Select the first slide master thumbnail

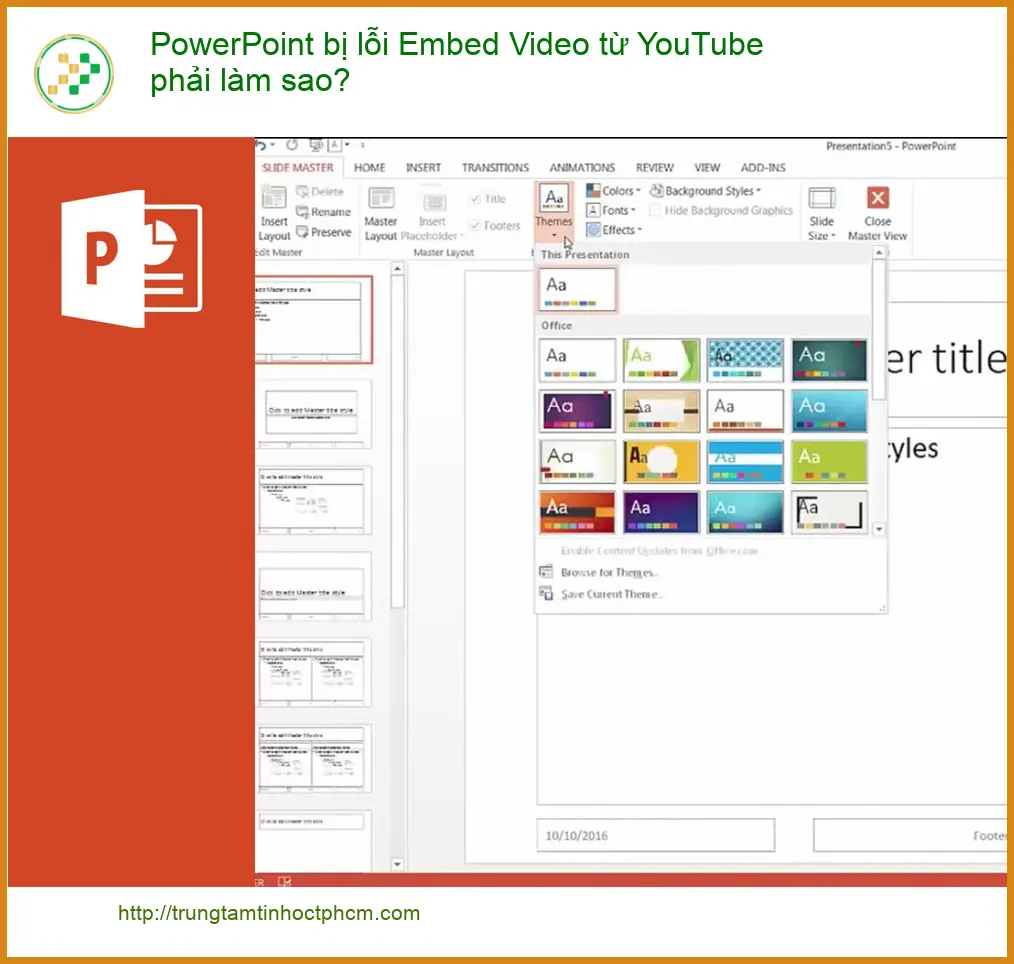pos(314,319)
